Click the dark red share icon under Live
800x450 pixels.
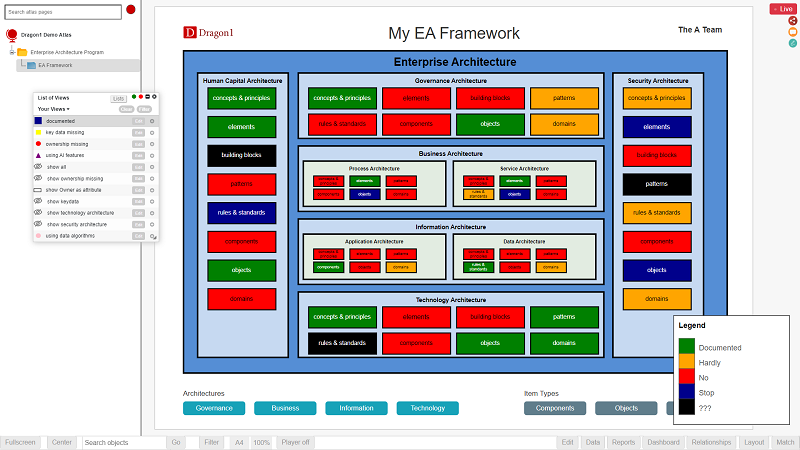792,21
